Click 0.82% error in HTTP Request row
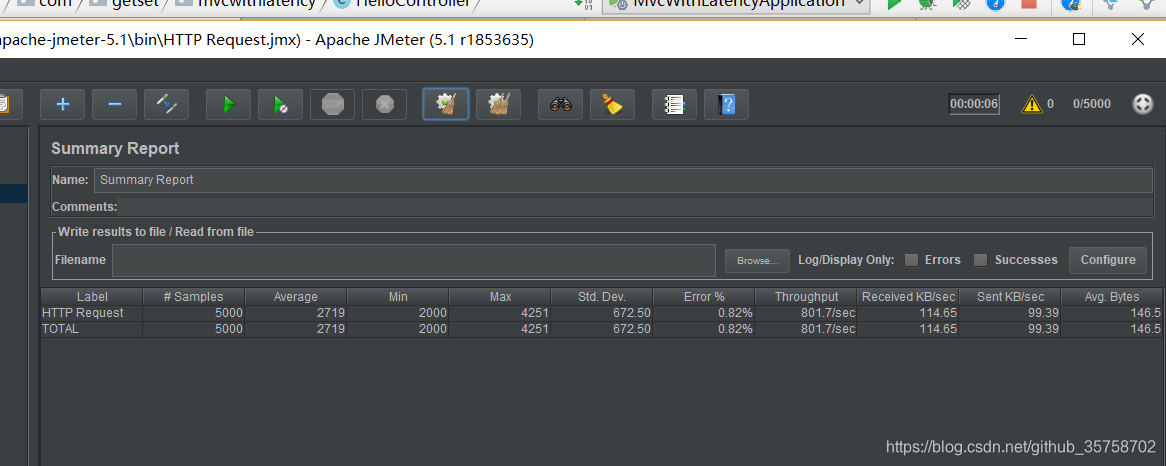 pyautogui.click(x=735, y=313)
